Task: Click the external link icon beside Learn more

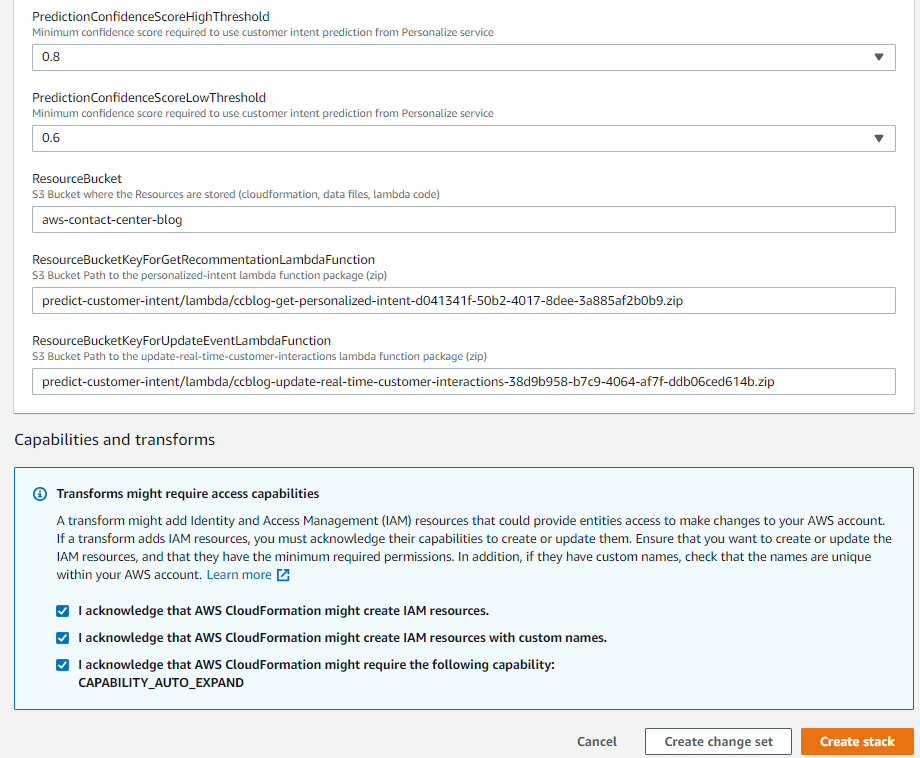Action: coord(281,574)
